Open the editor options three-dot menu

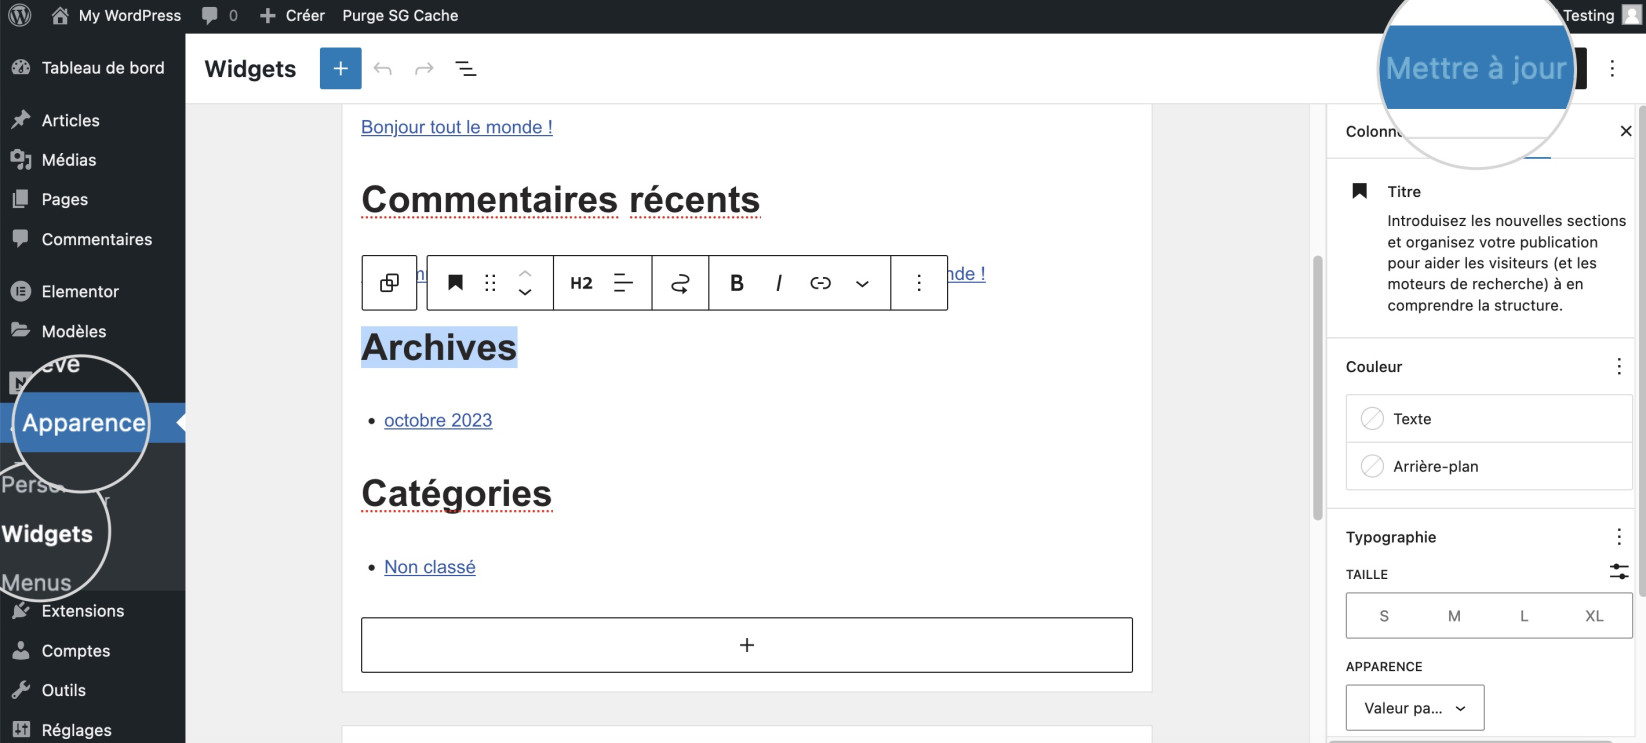(x=1612, y=68)
